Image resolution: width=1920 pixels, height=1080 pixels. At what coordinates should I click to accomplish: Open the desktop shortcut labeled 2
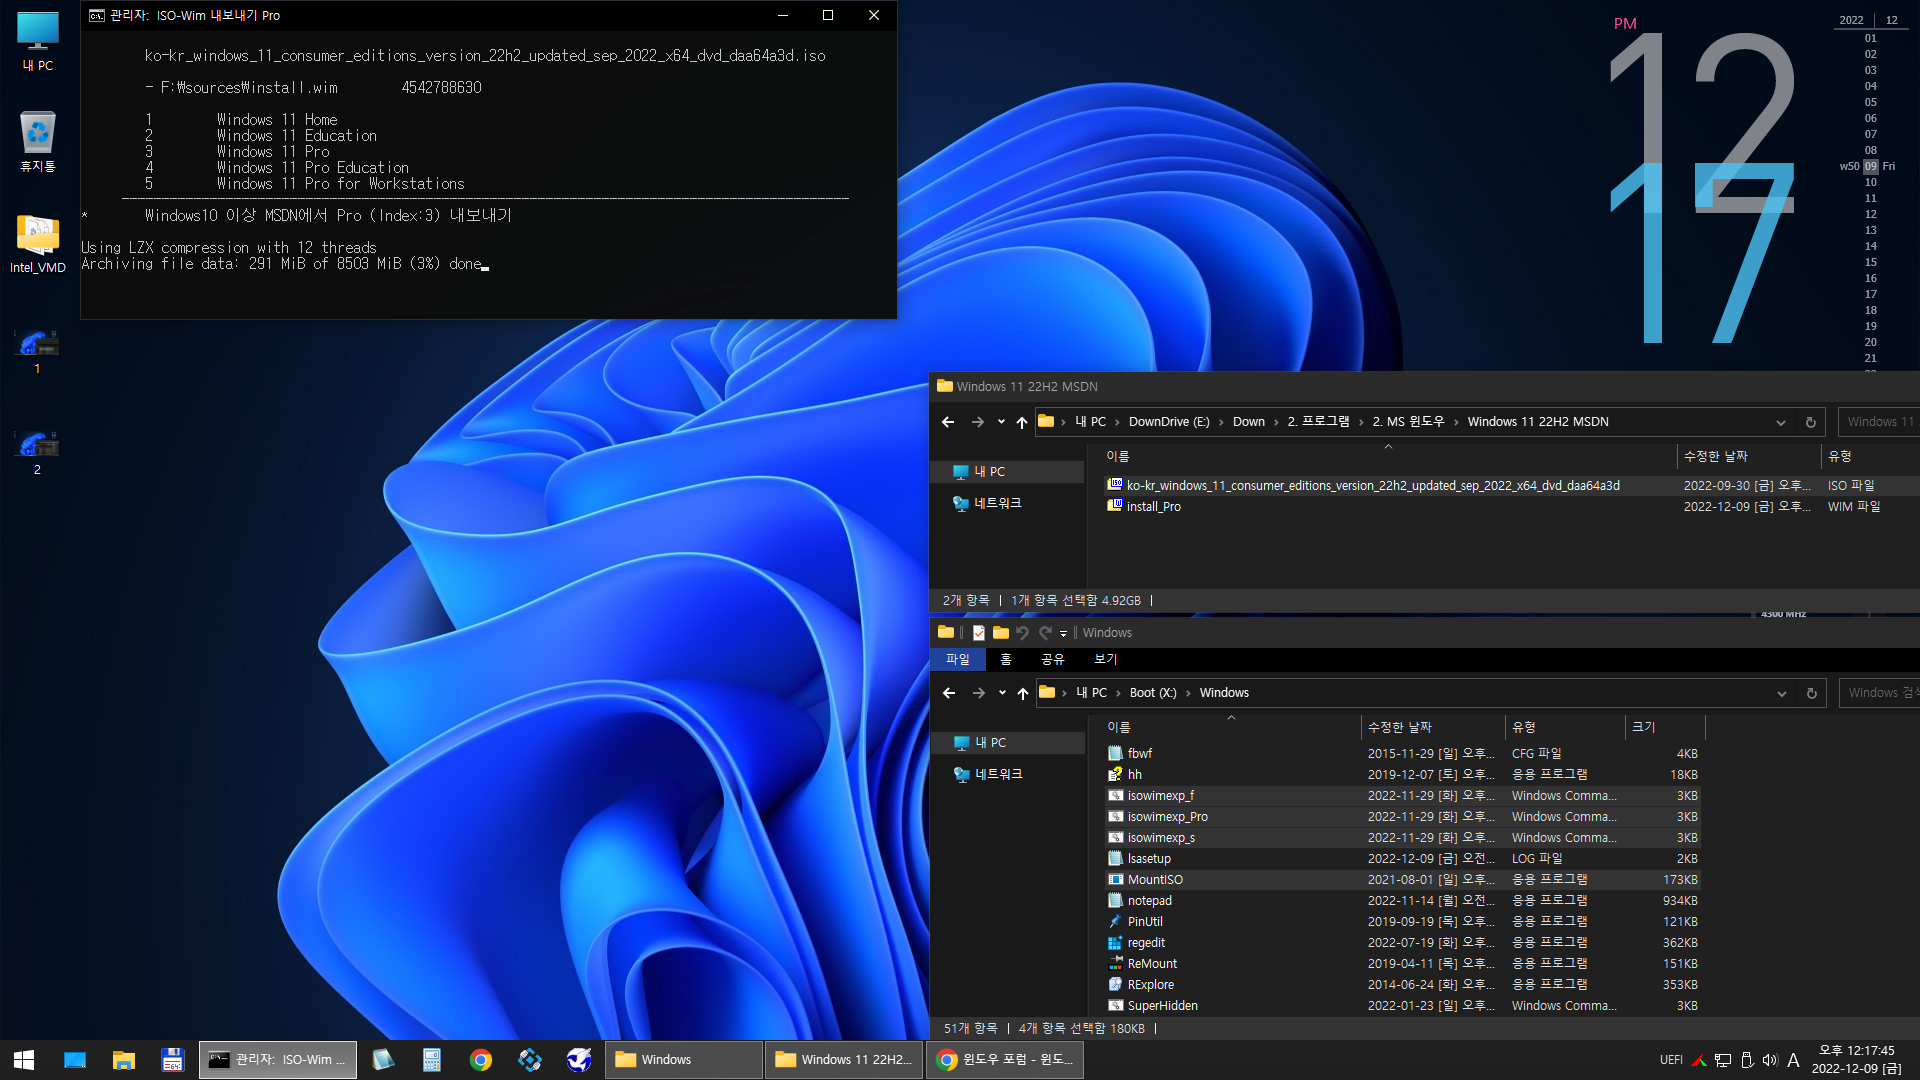pos(38,452)
